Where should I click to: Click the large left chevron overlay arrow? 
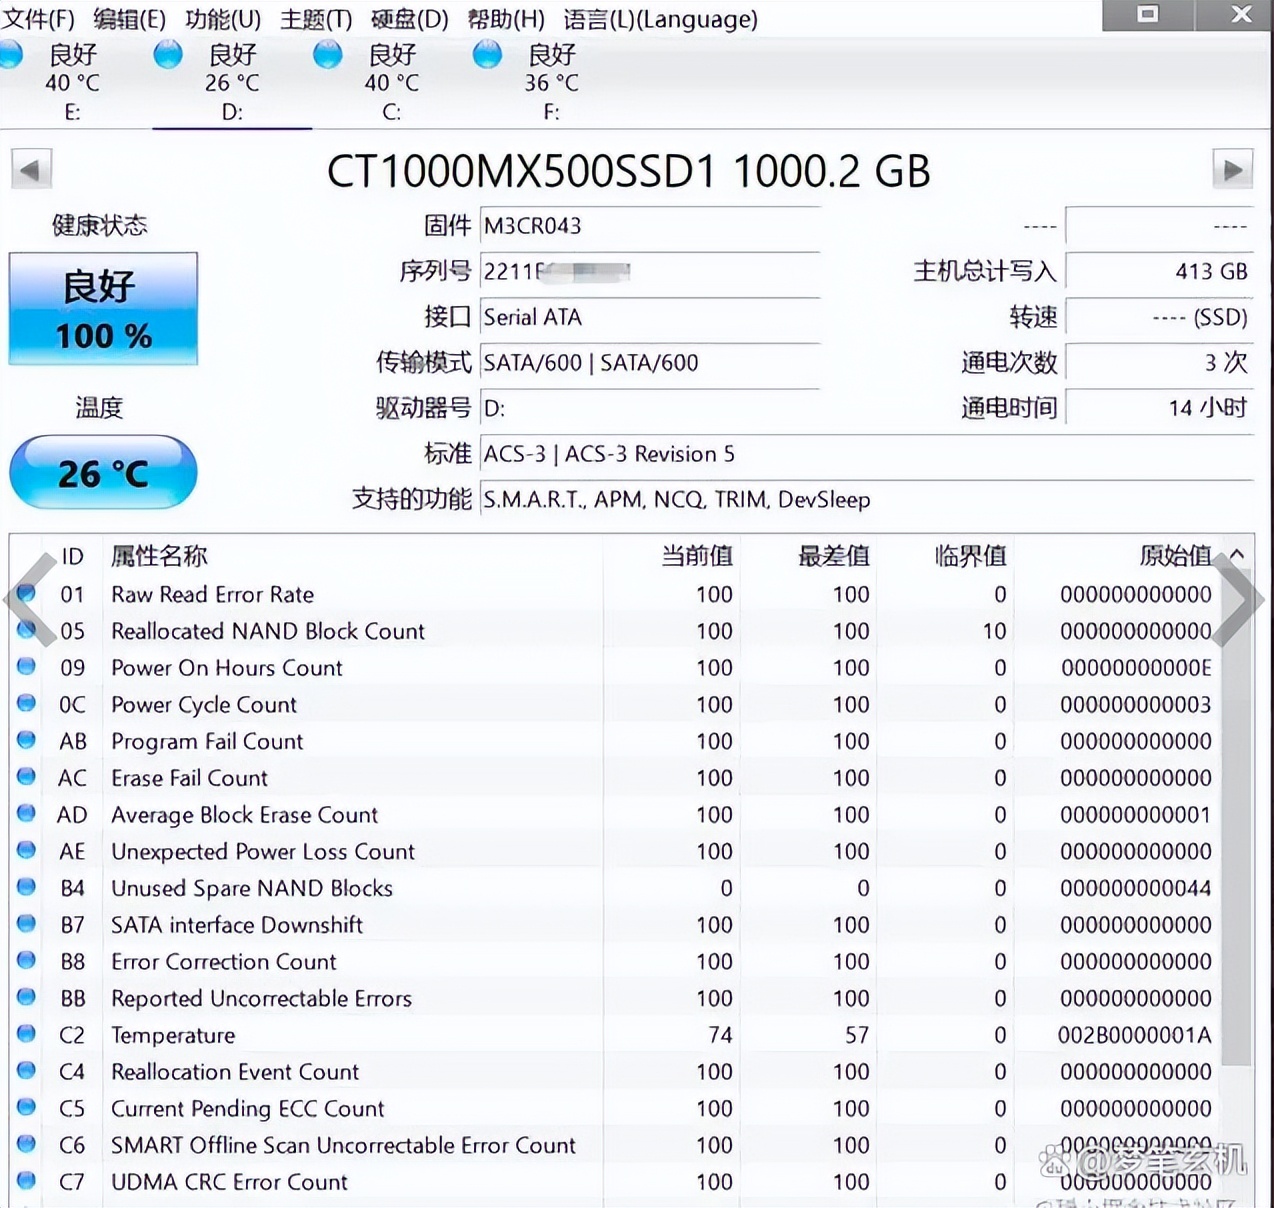tap(32, 600)
